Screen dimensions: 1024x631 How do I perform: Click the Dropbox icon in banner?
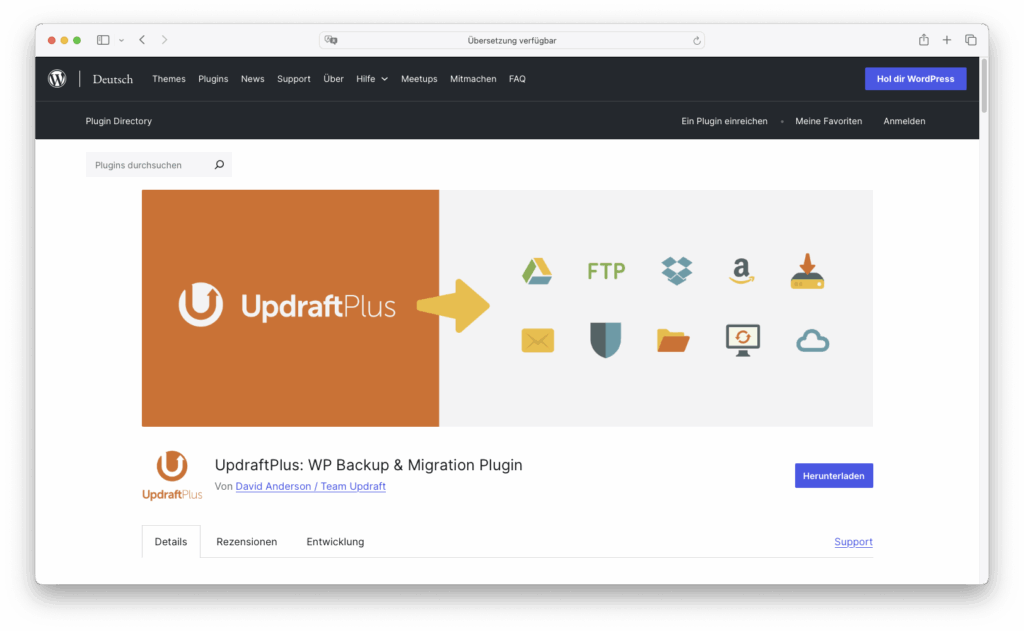(x=677, y=270)
